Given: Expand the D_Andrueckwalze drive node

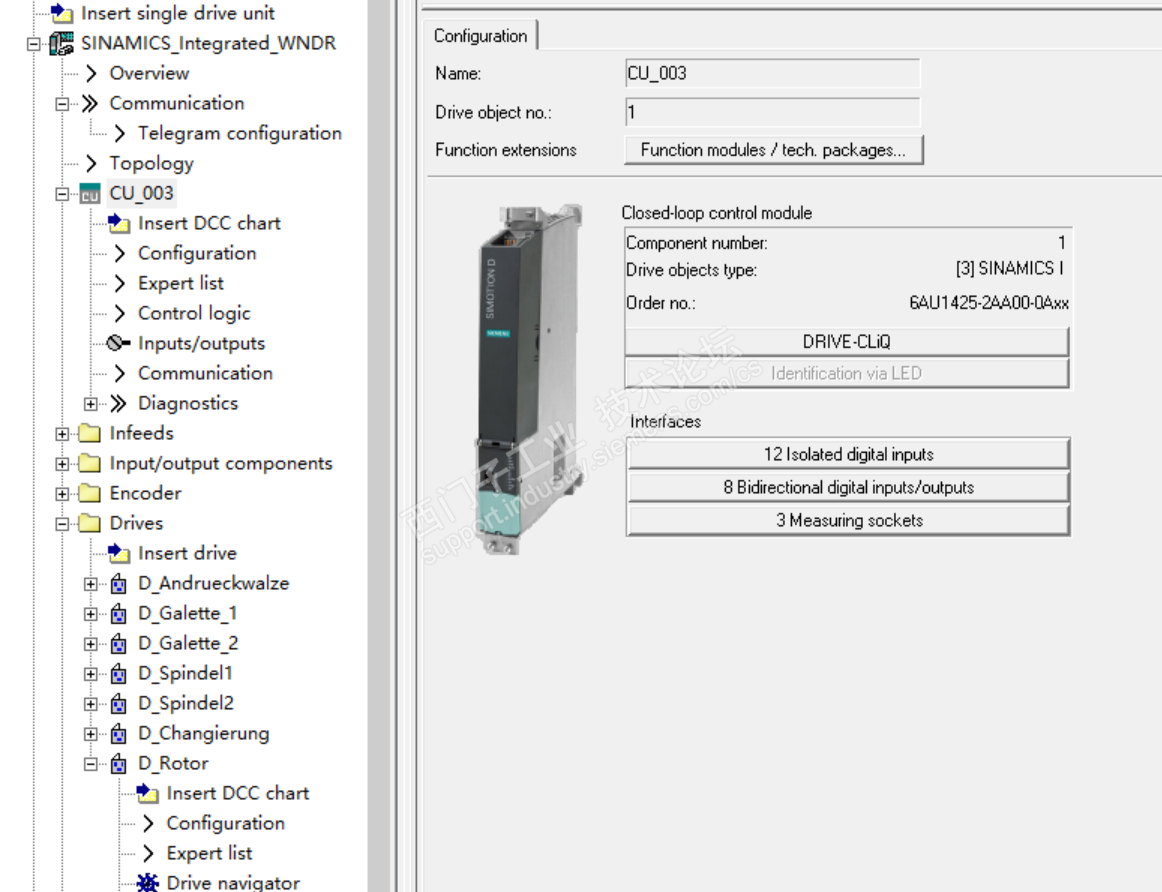Looking at the screenshot, I should [90, 584].
